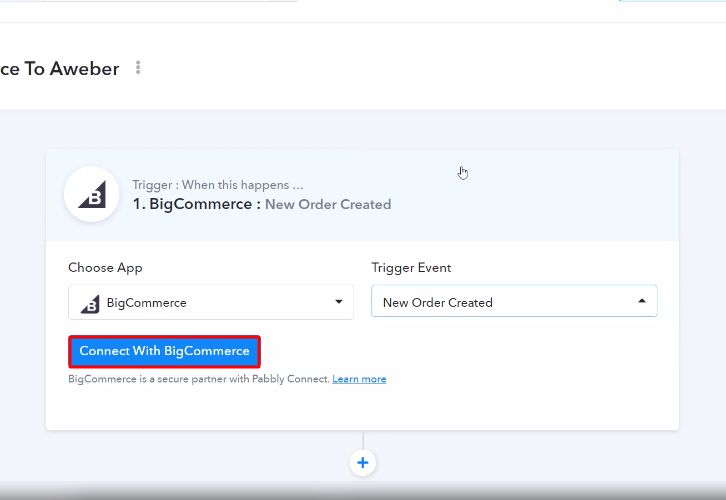This screenshot has width=726, height=500.
Task: Open the Choose App BigCommerce dropdown
Action: (x=211, y=302)
